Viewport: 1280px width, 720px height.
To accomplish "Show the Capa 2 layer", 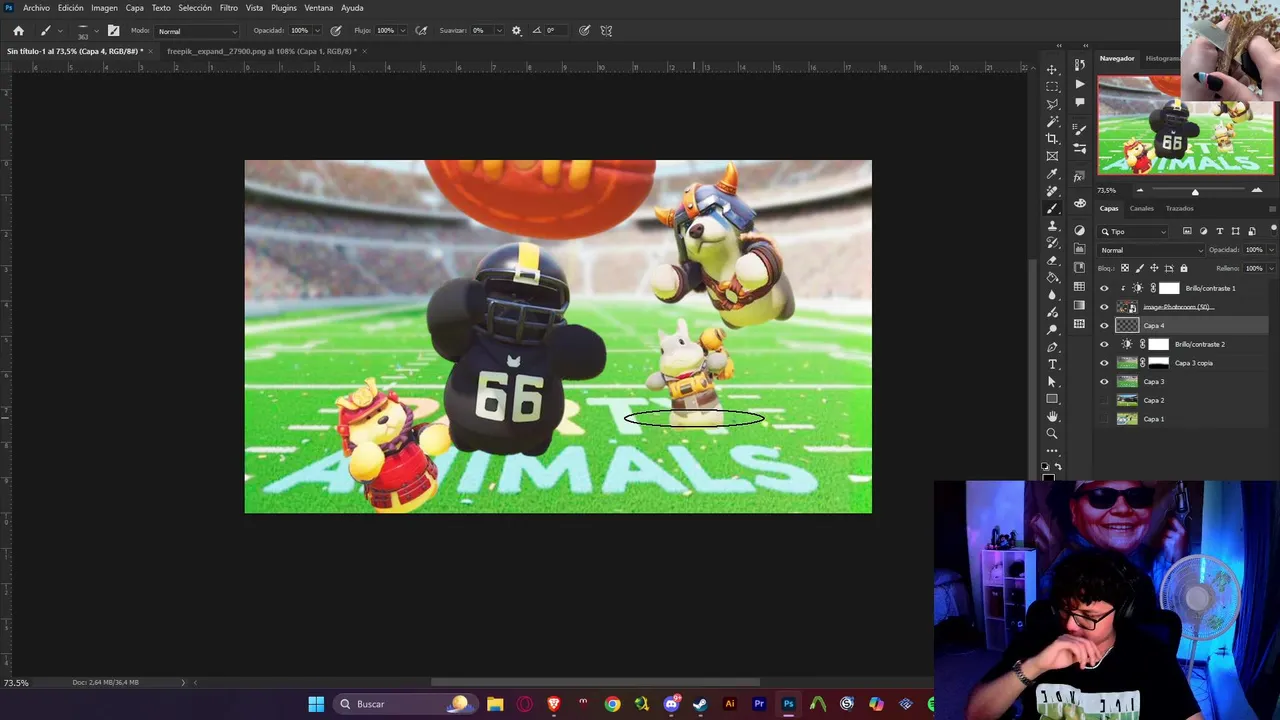I will coord(1104,400).
